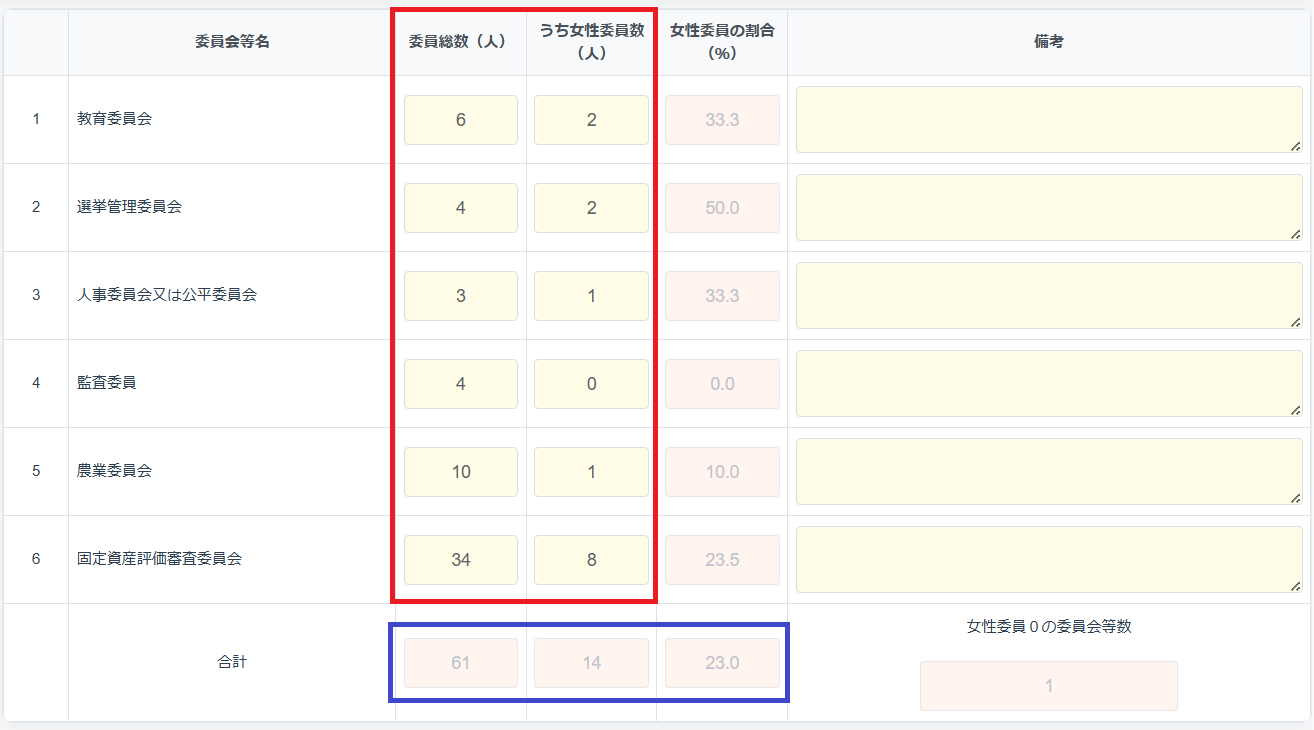
Task: Click the female total field showing 14
Action: 591,663
